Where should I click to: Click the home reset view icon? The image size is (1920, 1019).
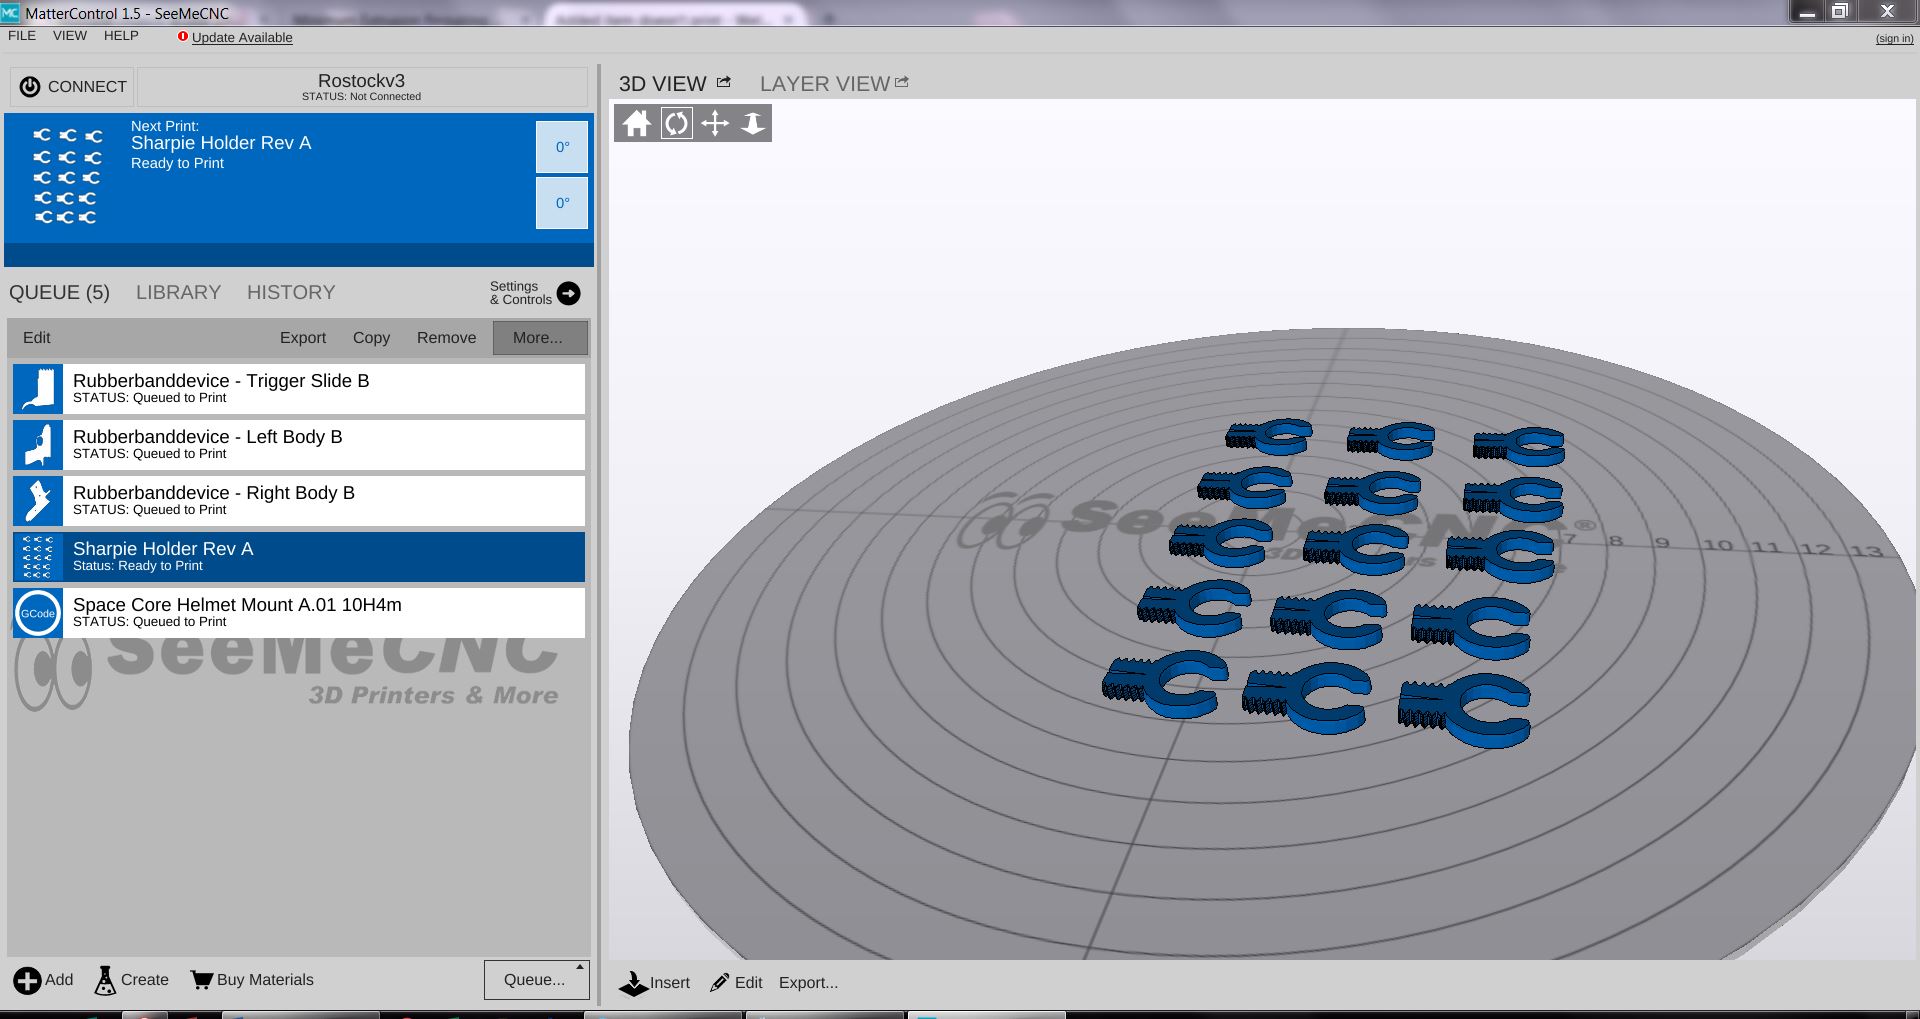[x=636, y=124]
